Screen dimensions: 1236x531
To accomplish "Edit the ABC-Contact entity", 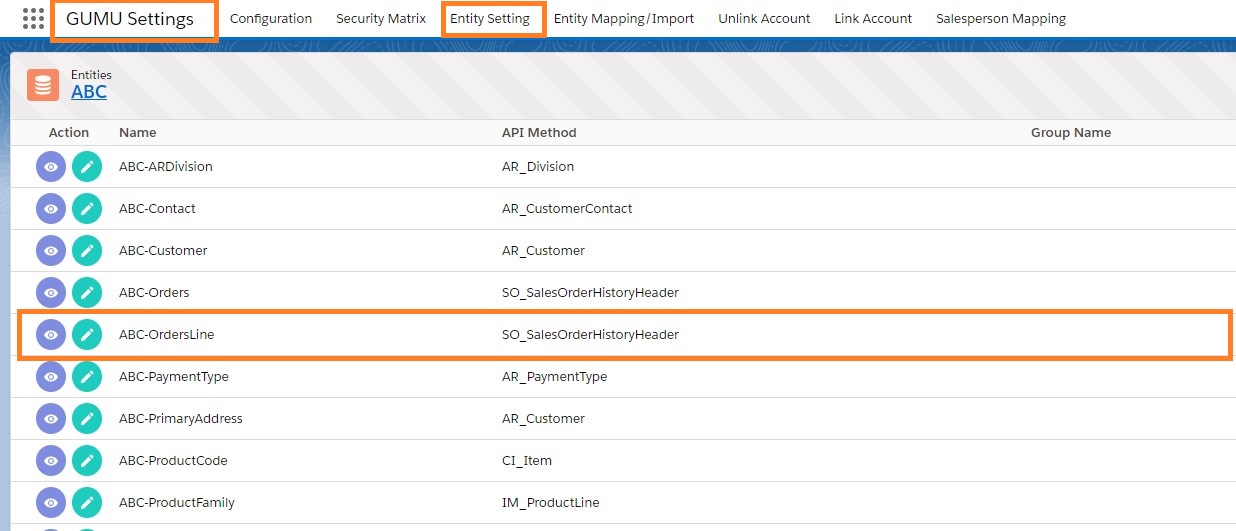I will (87, 209).
